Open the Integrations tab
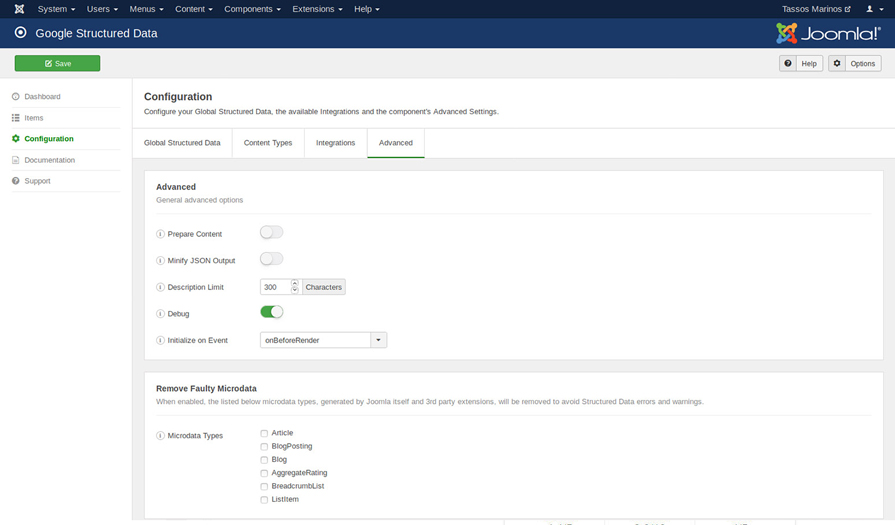This screenshot has width=895, height=525. point(335,143)
